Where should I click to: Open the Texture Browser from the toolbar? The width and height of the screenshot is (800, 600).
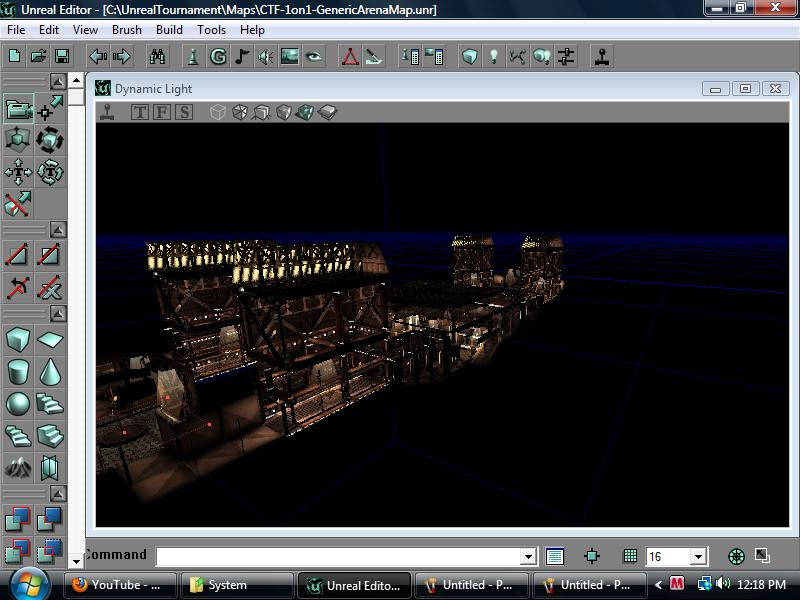point(292,57)
